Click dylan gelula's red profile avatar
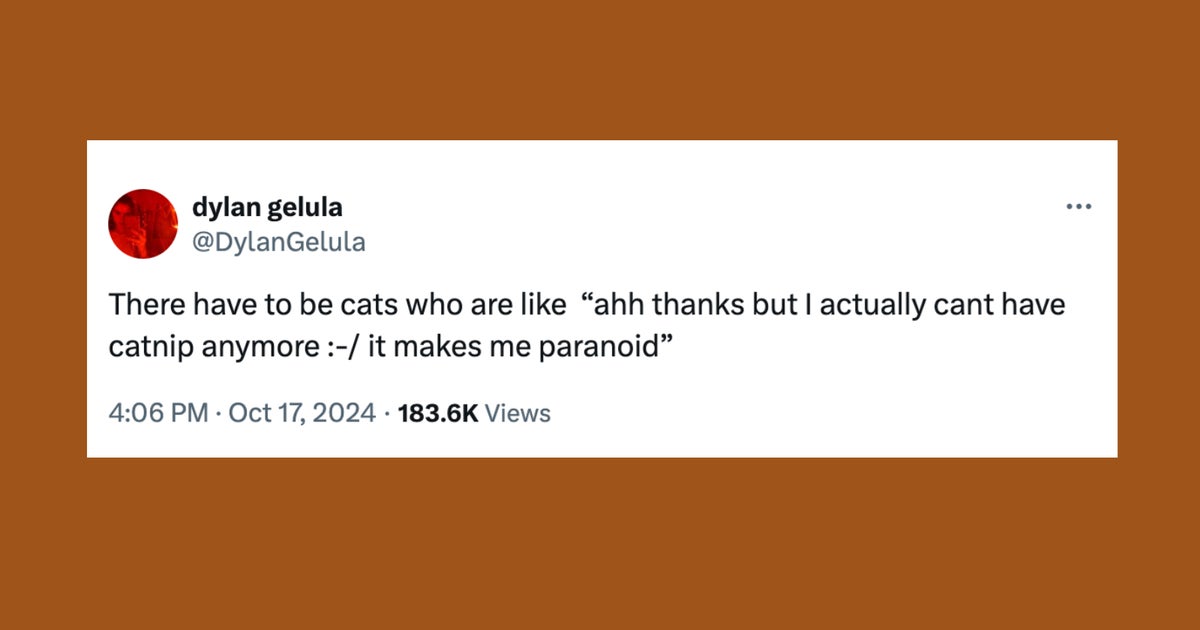 click(142, 224)
